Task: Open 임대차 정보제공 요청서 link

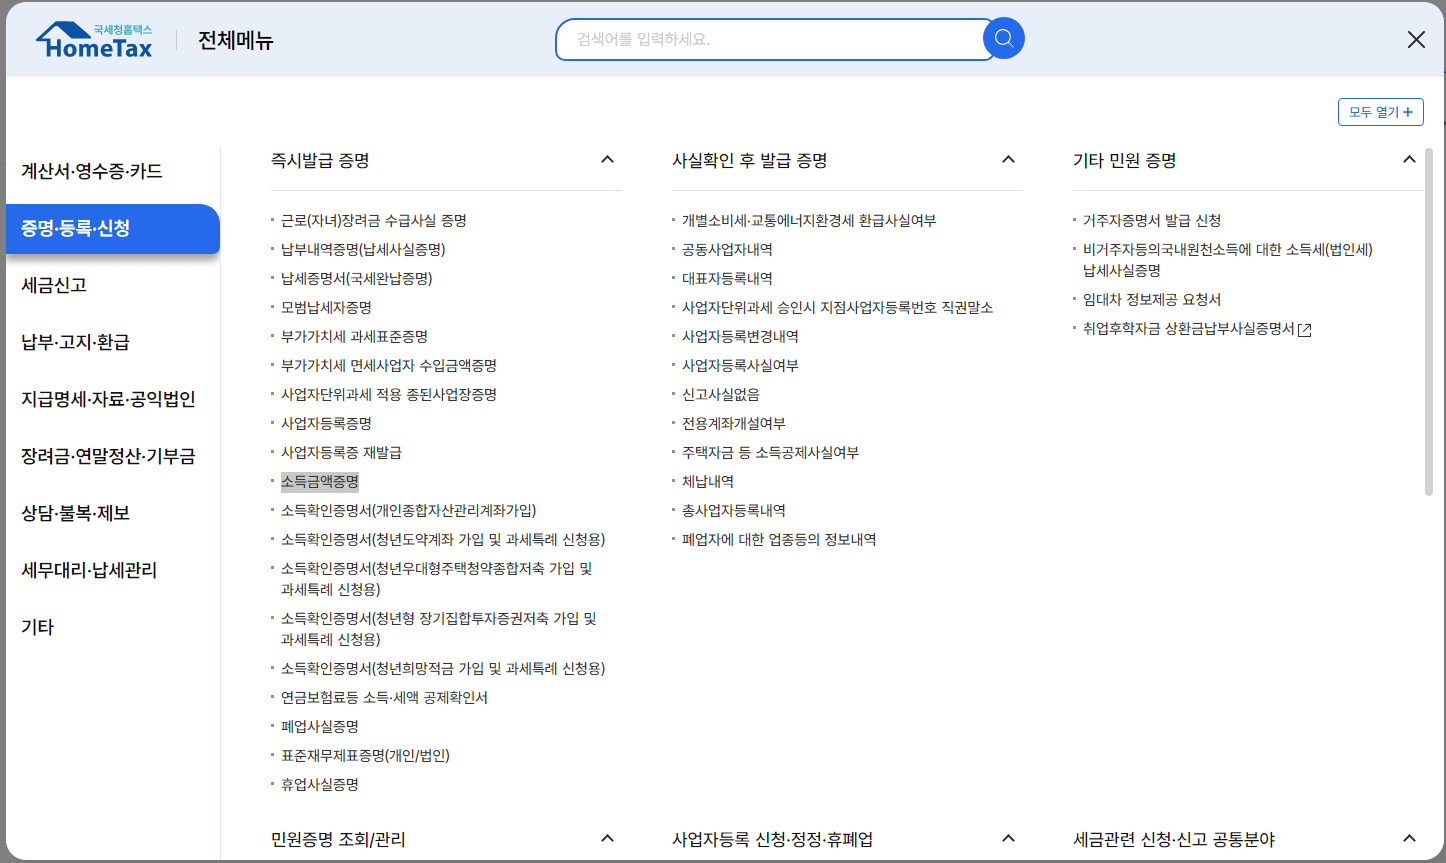Action: click(x=1152, y=299)
